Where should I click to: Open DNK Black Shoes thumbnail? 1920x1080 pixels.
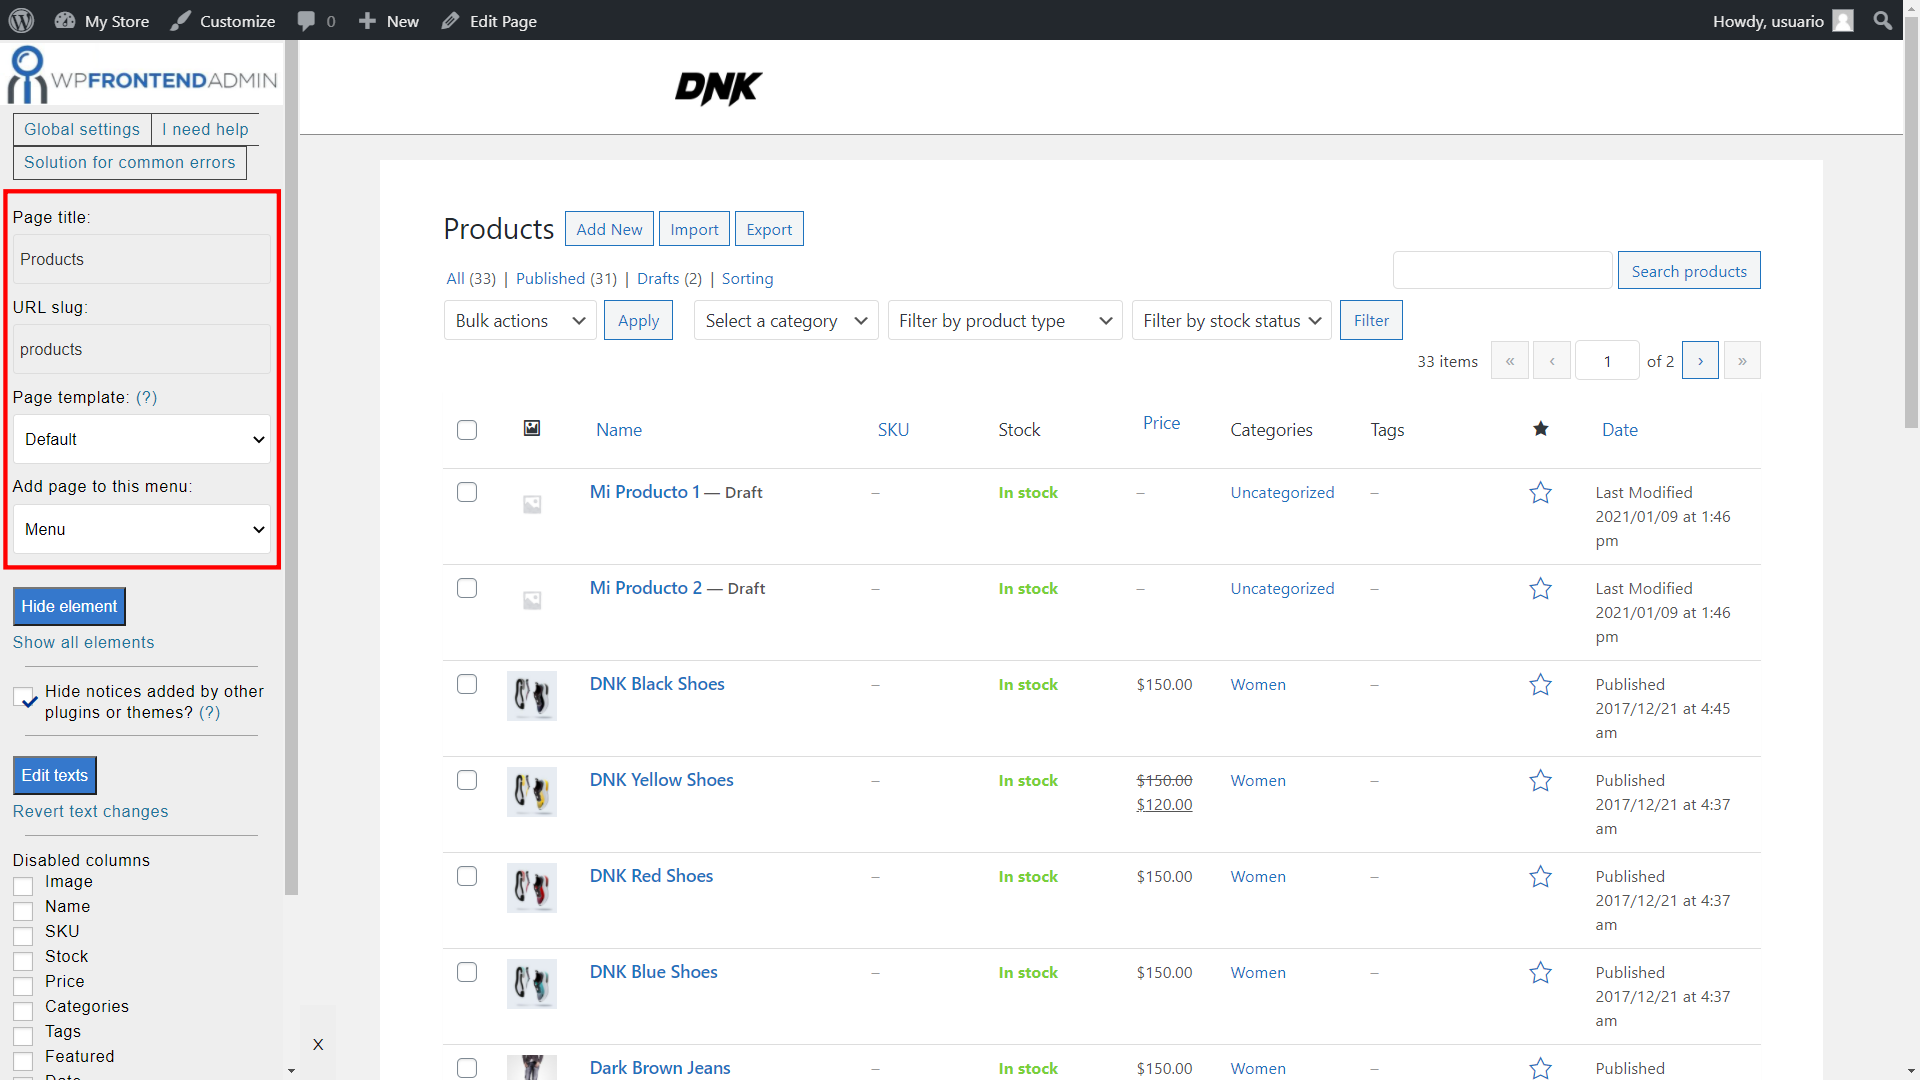pyautogui.click(x=532, y=696)
